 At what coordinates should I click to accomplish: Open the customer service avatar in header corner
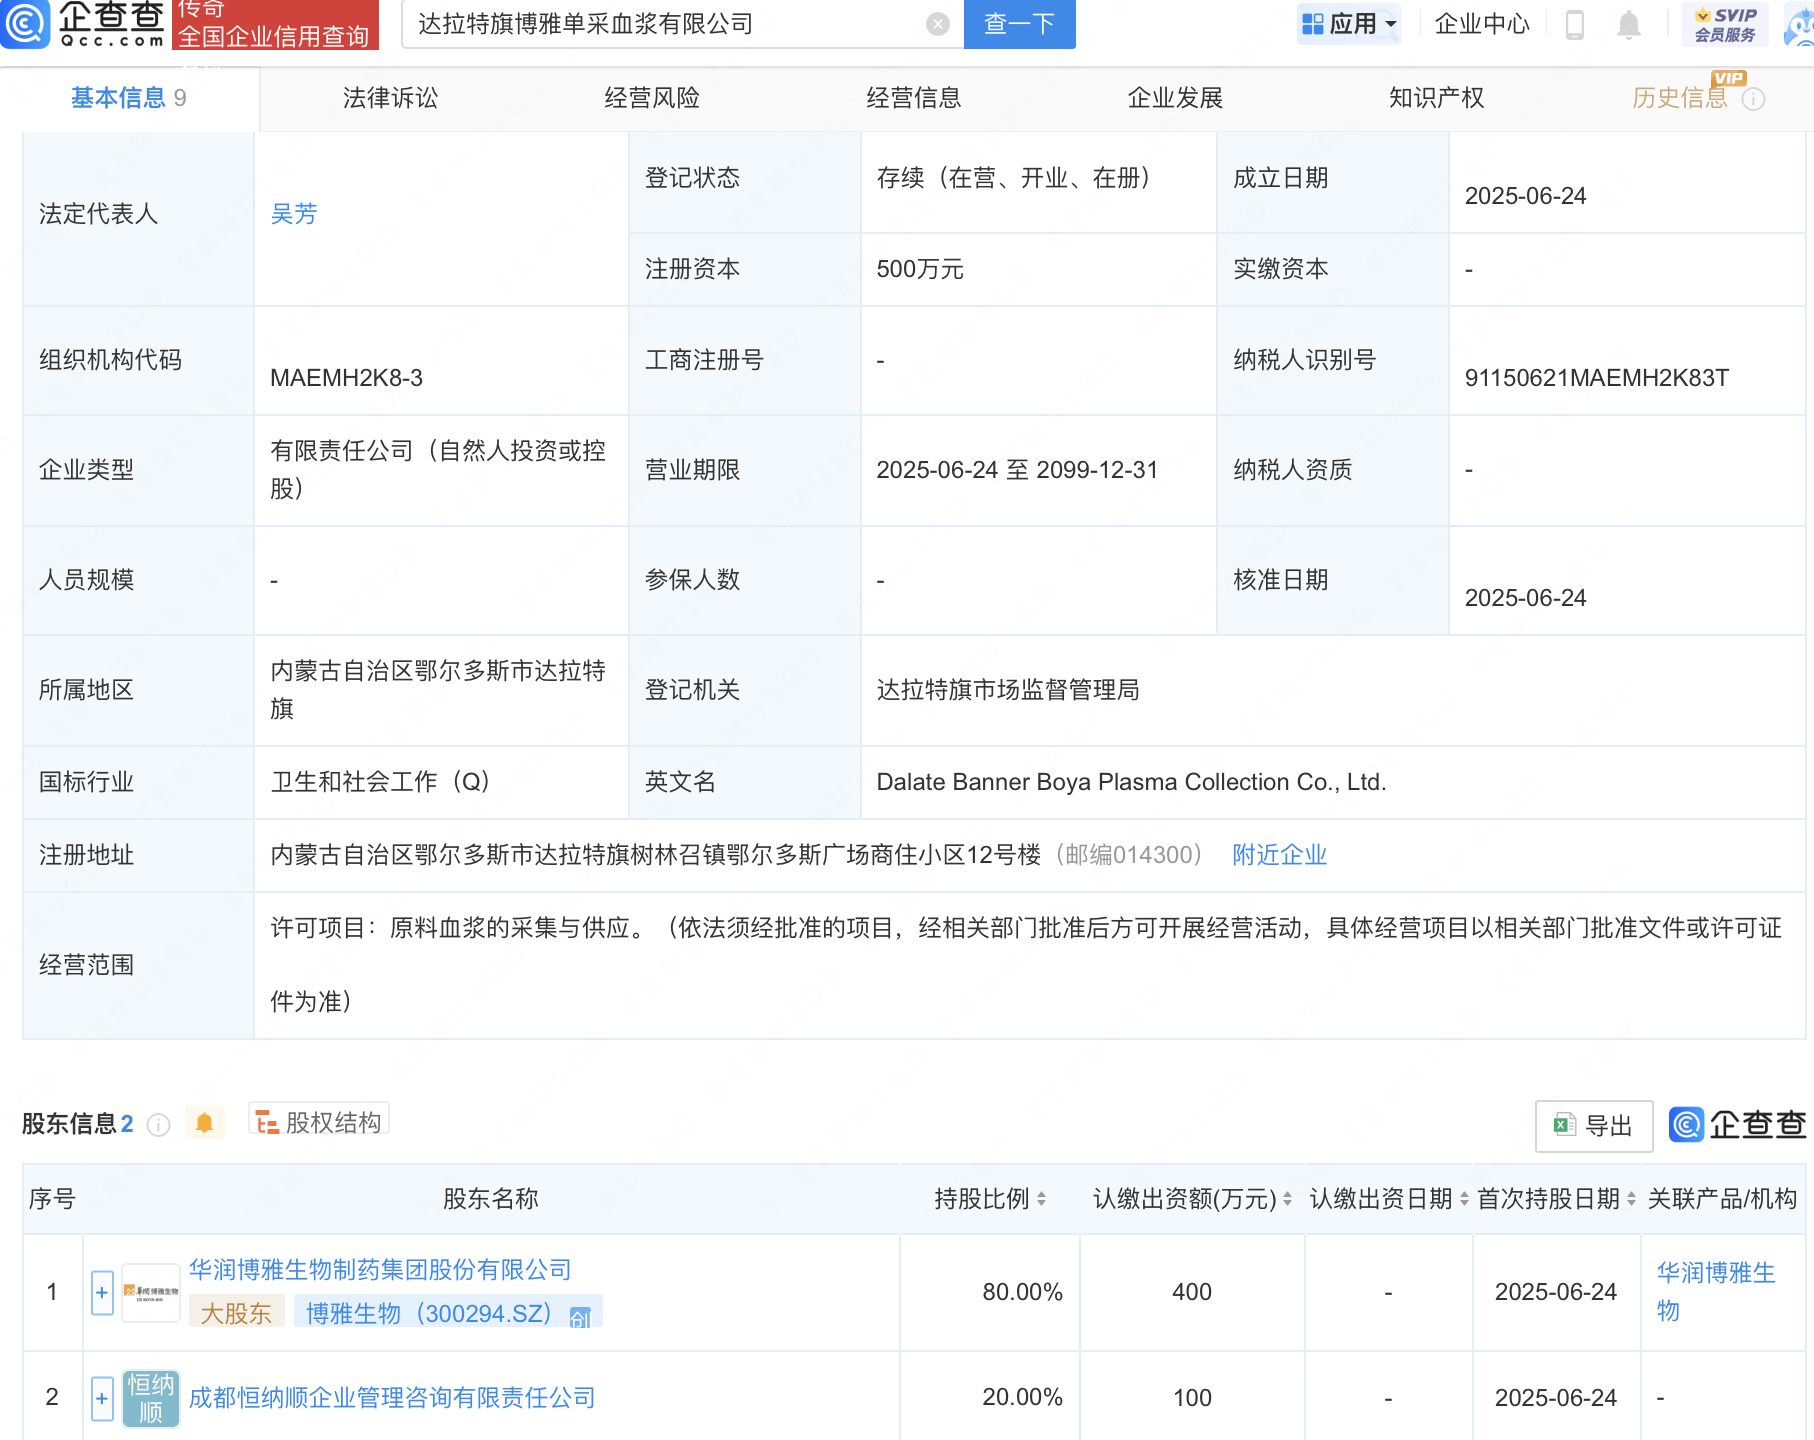pos(1799,24)
